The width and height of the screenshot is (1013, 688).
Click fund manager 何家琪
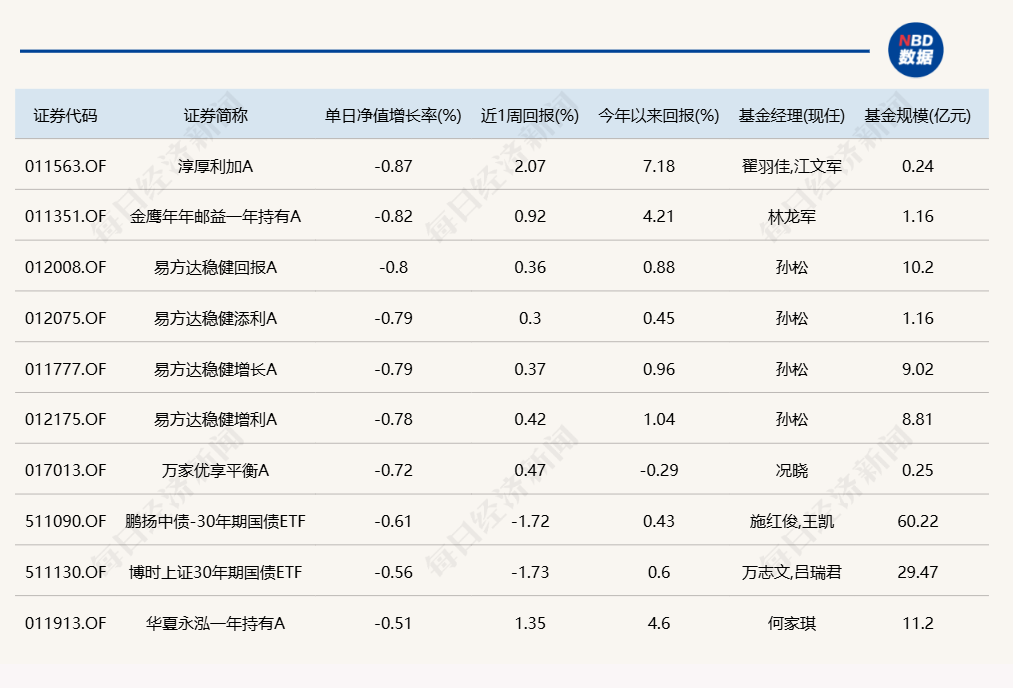coord(792,623)
